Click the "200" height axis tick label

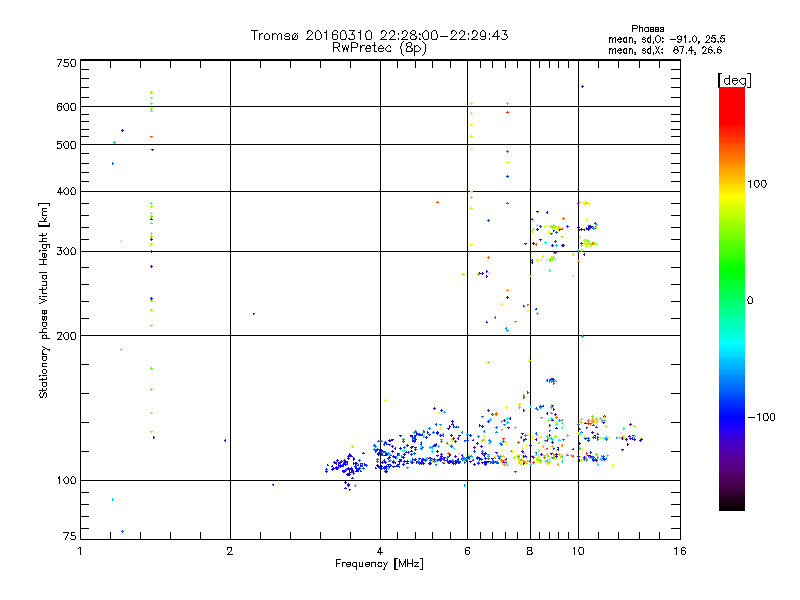(x=66, y=336)
